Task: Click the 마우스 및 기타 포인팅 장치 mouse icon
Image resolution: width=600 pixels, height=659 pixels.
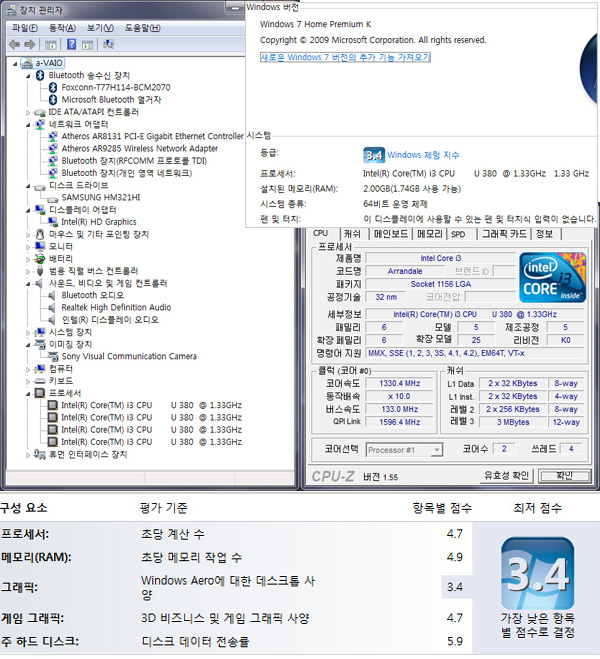Action: [x=40, y=234]
